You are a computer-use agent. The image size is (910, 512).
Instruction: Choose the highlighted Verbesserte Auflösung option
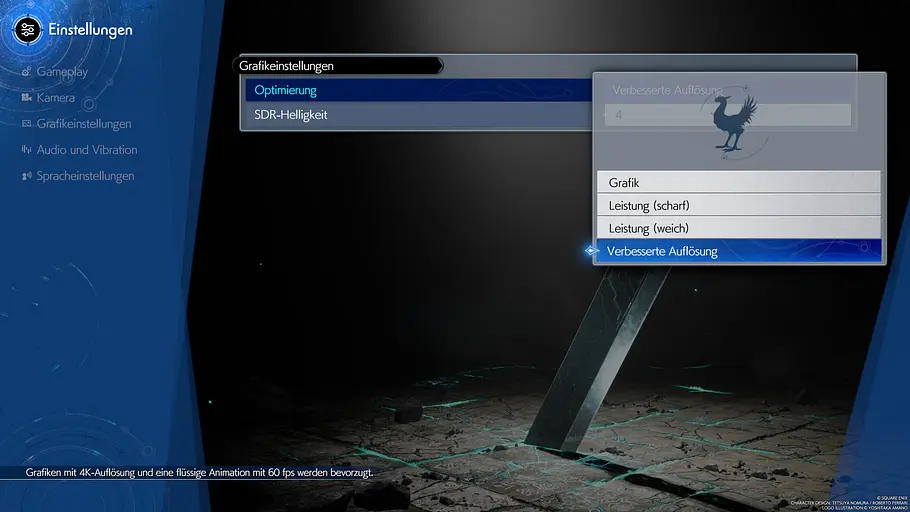pyautogui.click(x=739, y=251)
